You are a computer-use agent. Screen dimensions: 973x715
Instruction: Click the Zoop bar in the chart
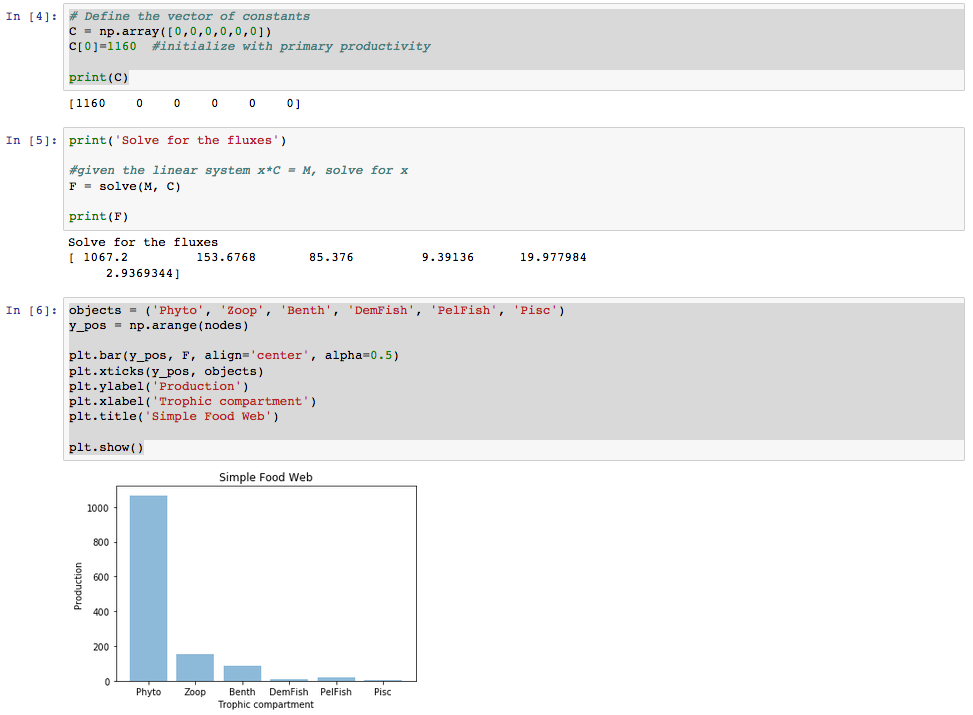(195, 667)
